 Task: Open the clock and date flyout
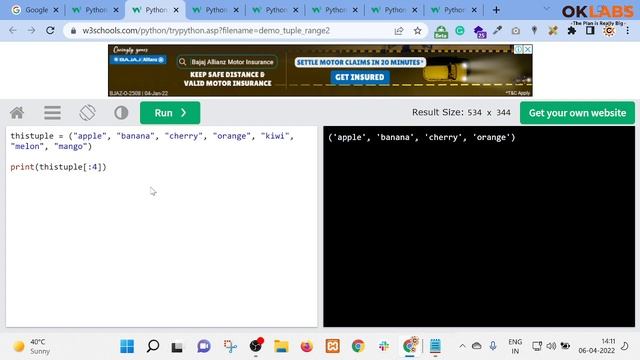tap(596, 346)
